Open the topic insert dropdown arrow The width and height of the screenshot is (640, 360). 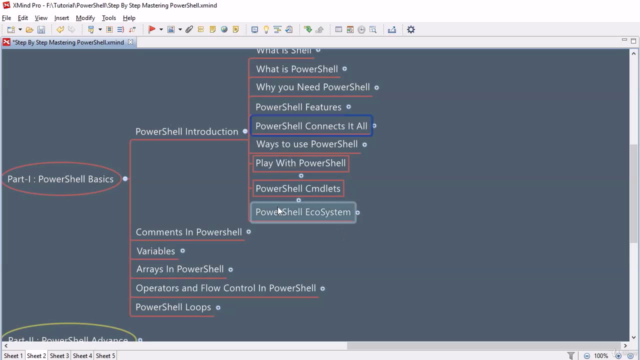click(x=100, y=30)
